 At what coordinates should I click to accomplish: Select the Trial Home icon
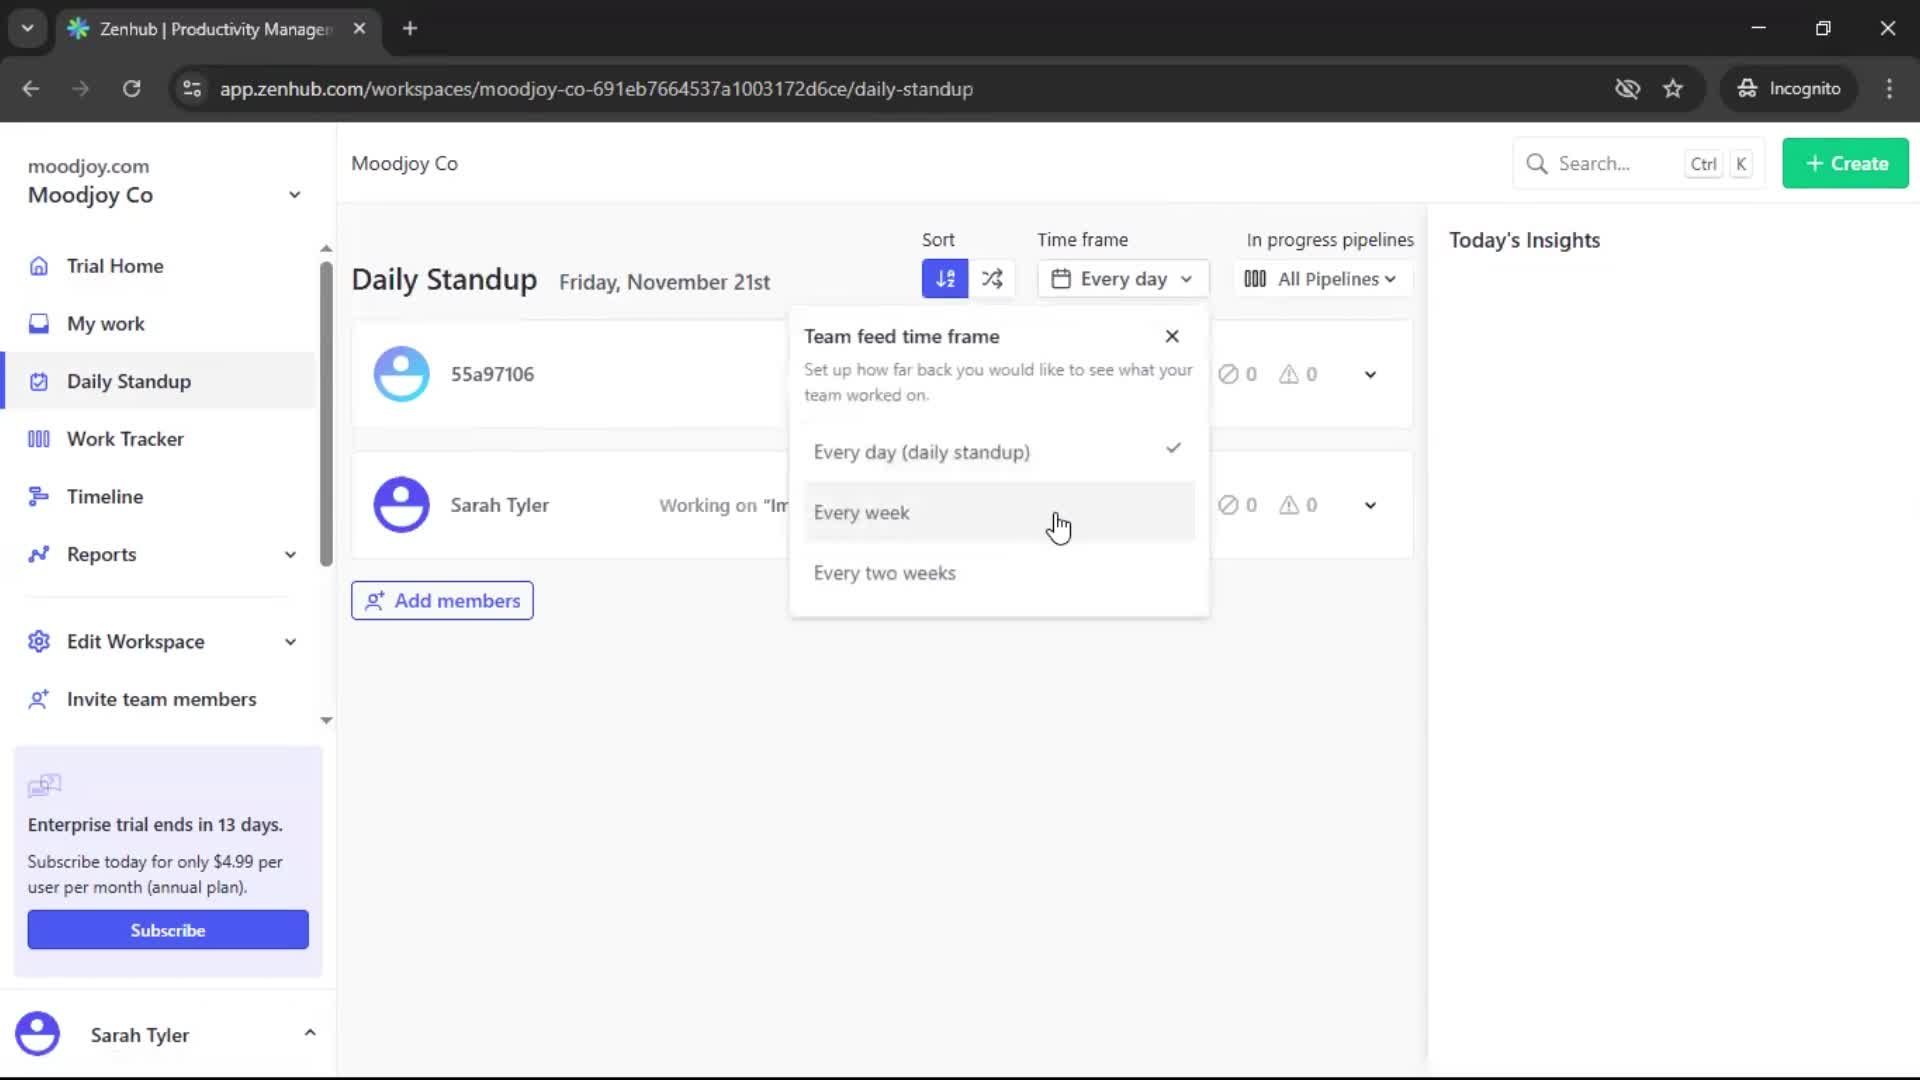tap(38, 265)
